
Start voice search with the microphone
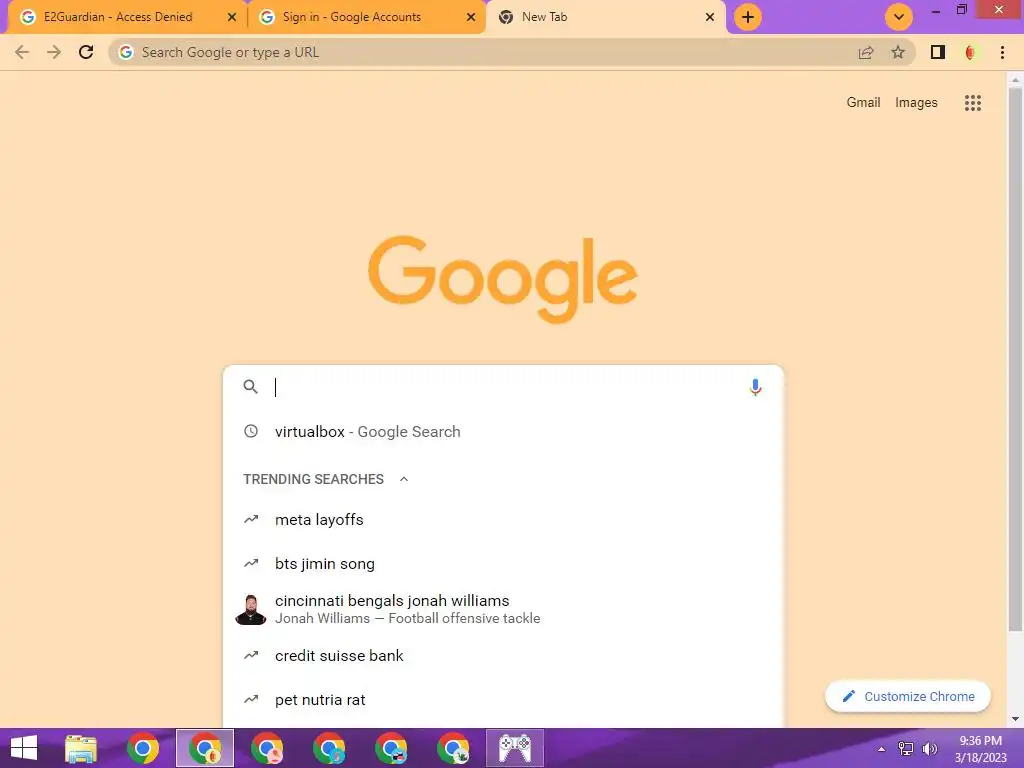[x=755, y=387]
